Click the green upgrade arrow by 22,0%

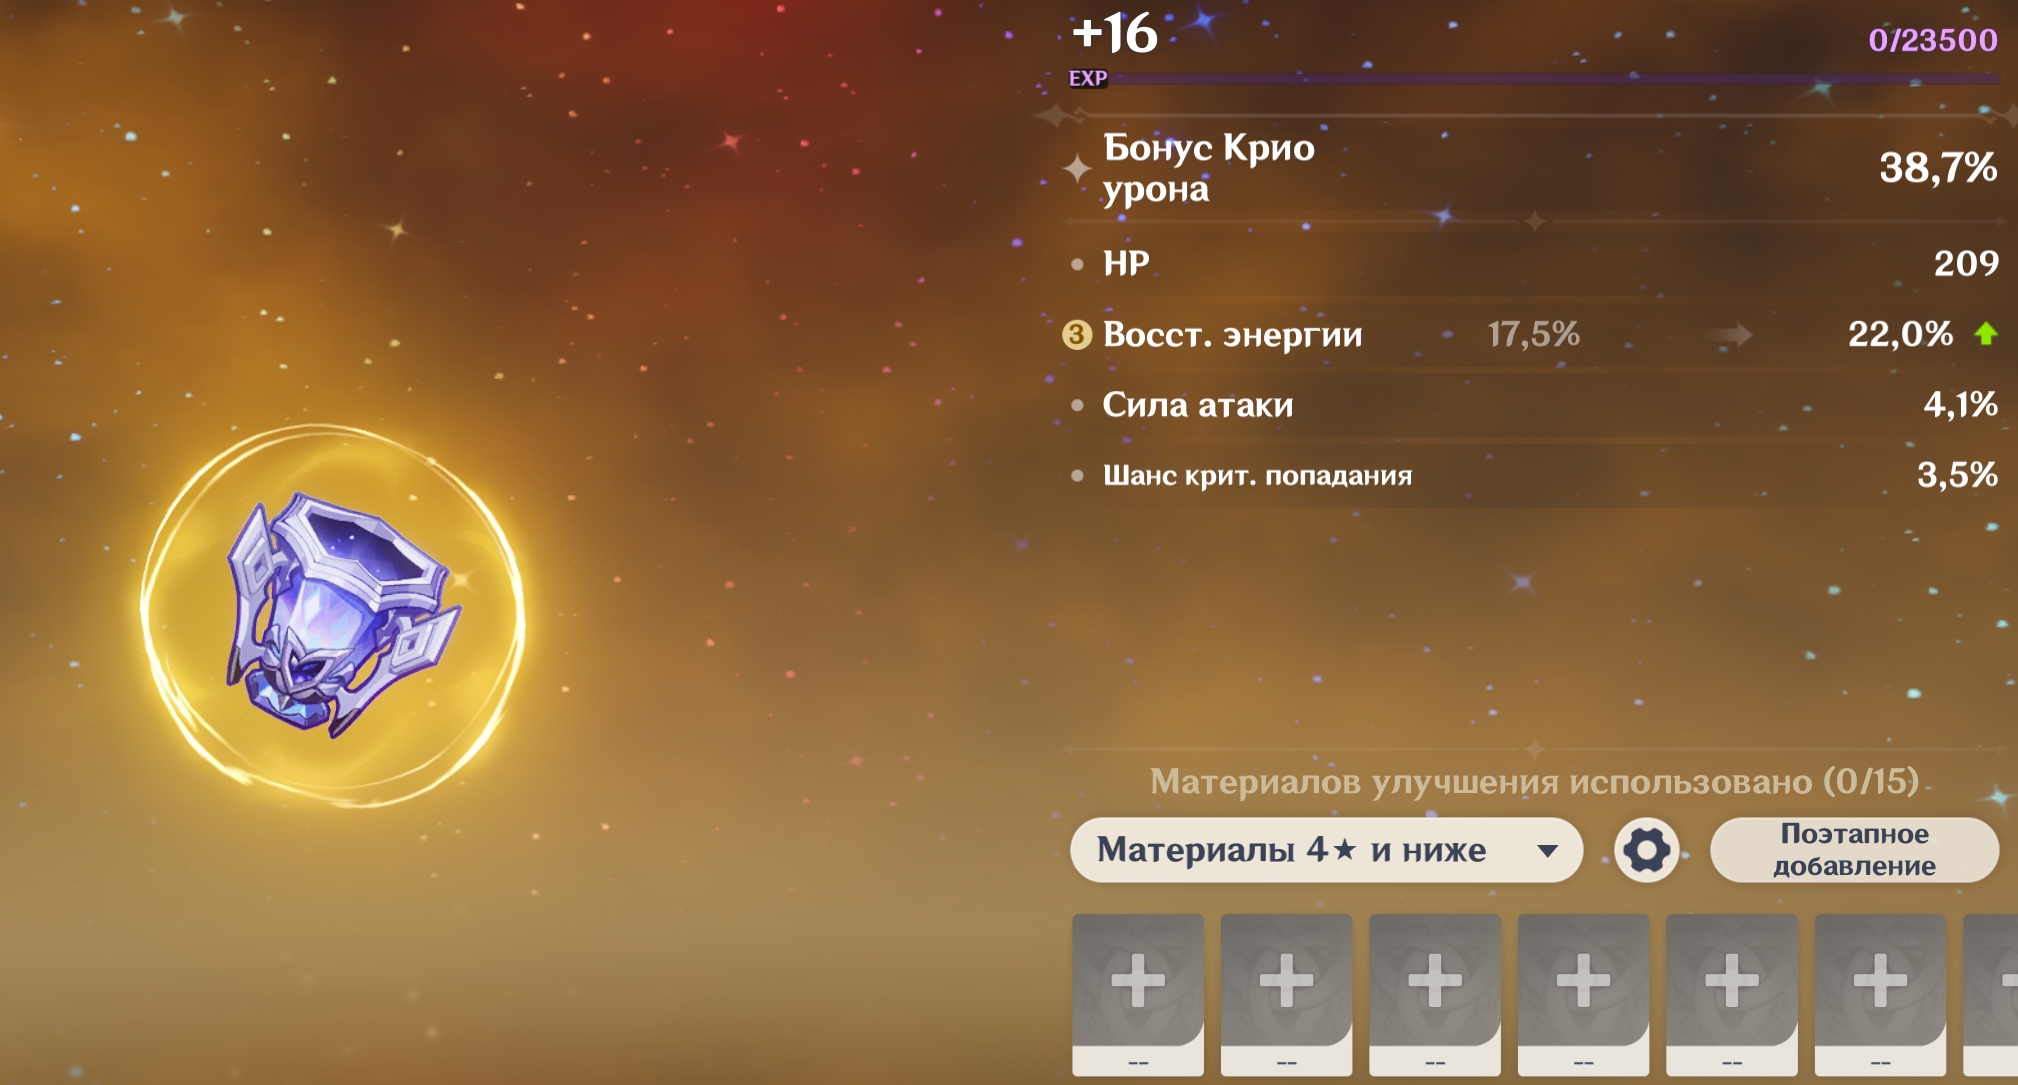coord(1986,334)
